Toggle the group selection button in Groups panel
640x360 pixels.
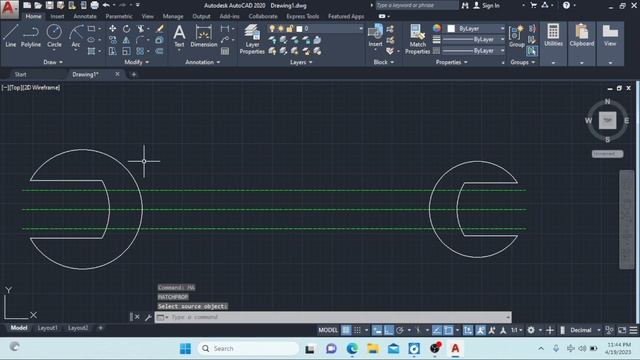[x=531, y=51]
